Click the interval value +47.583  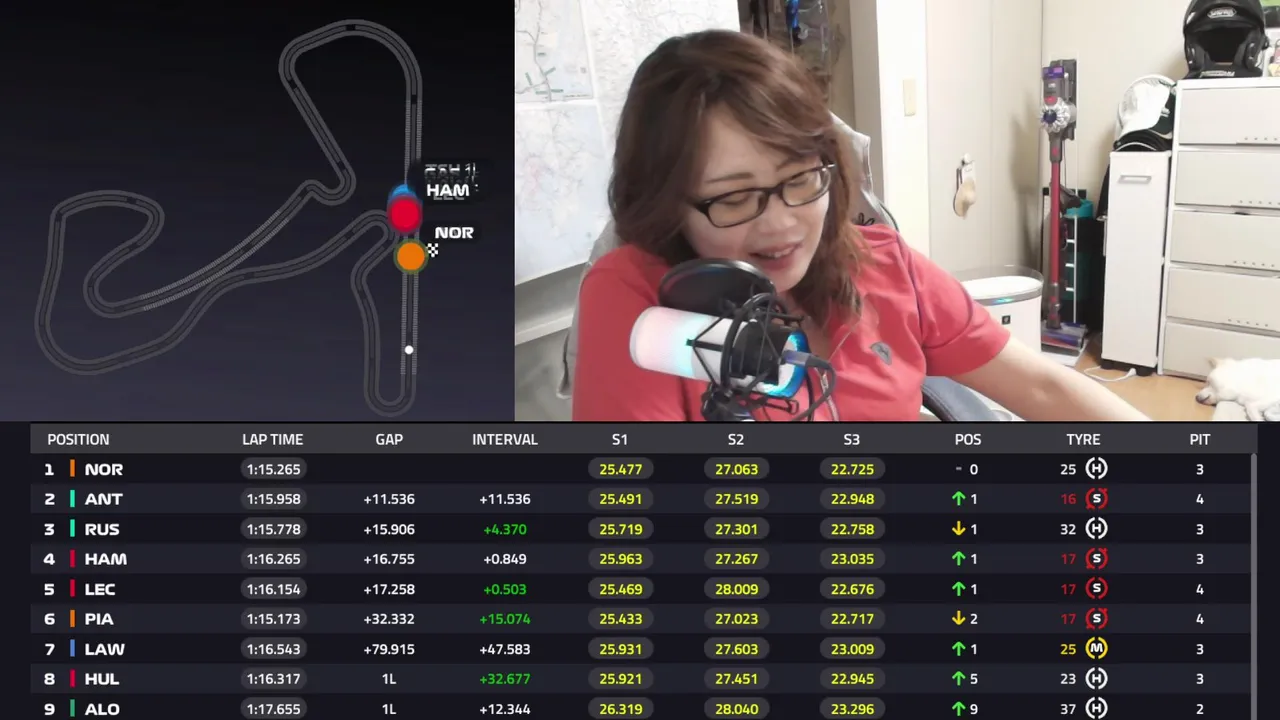(x=505, y=649)
